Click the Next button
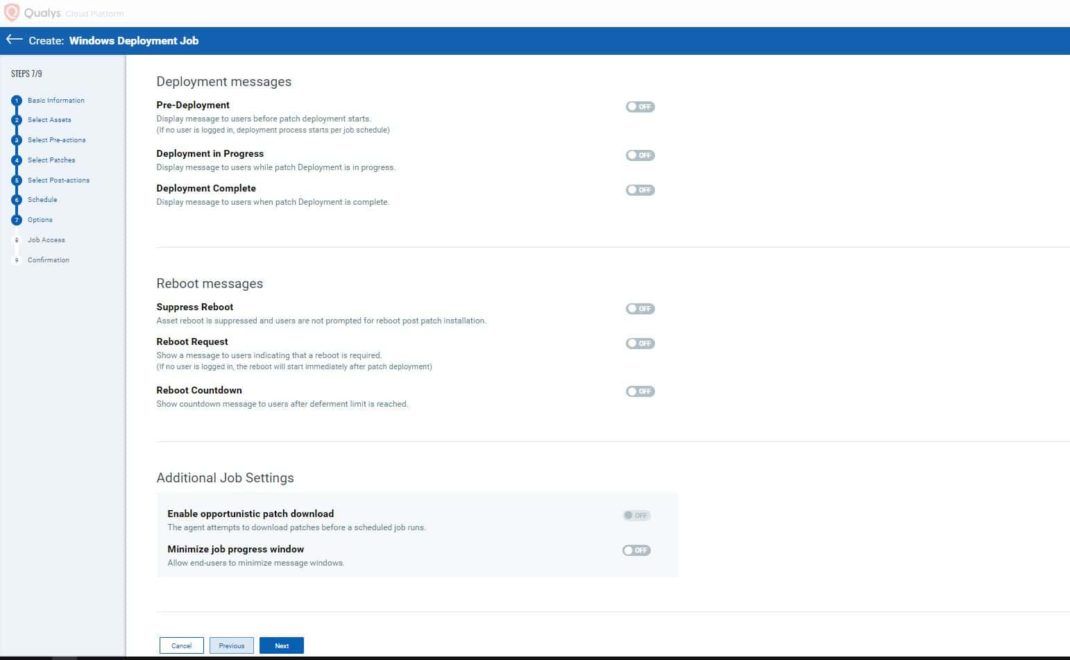 (x=281, y=645)
